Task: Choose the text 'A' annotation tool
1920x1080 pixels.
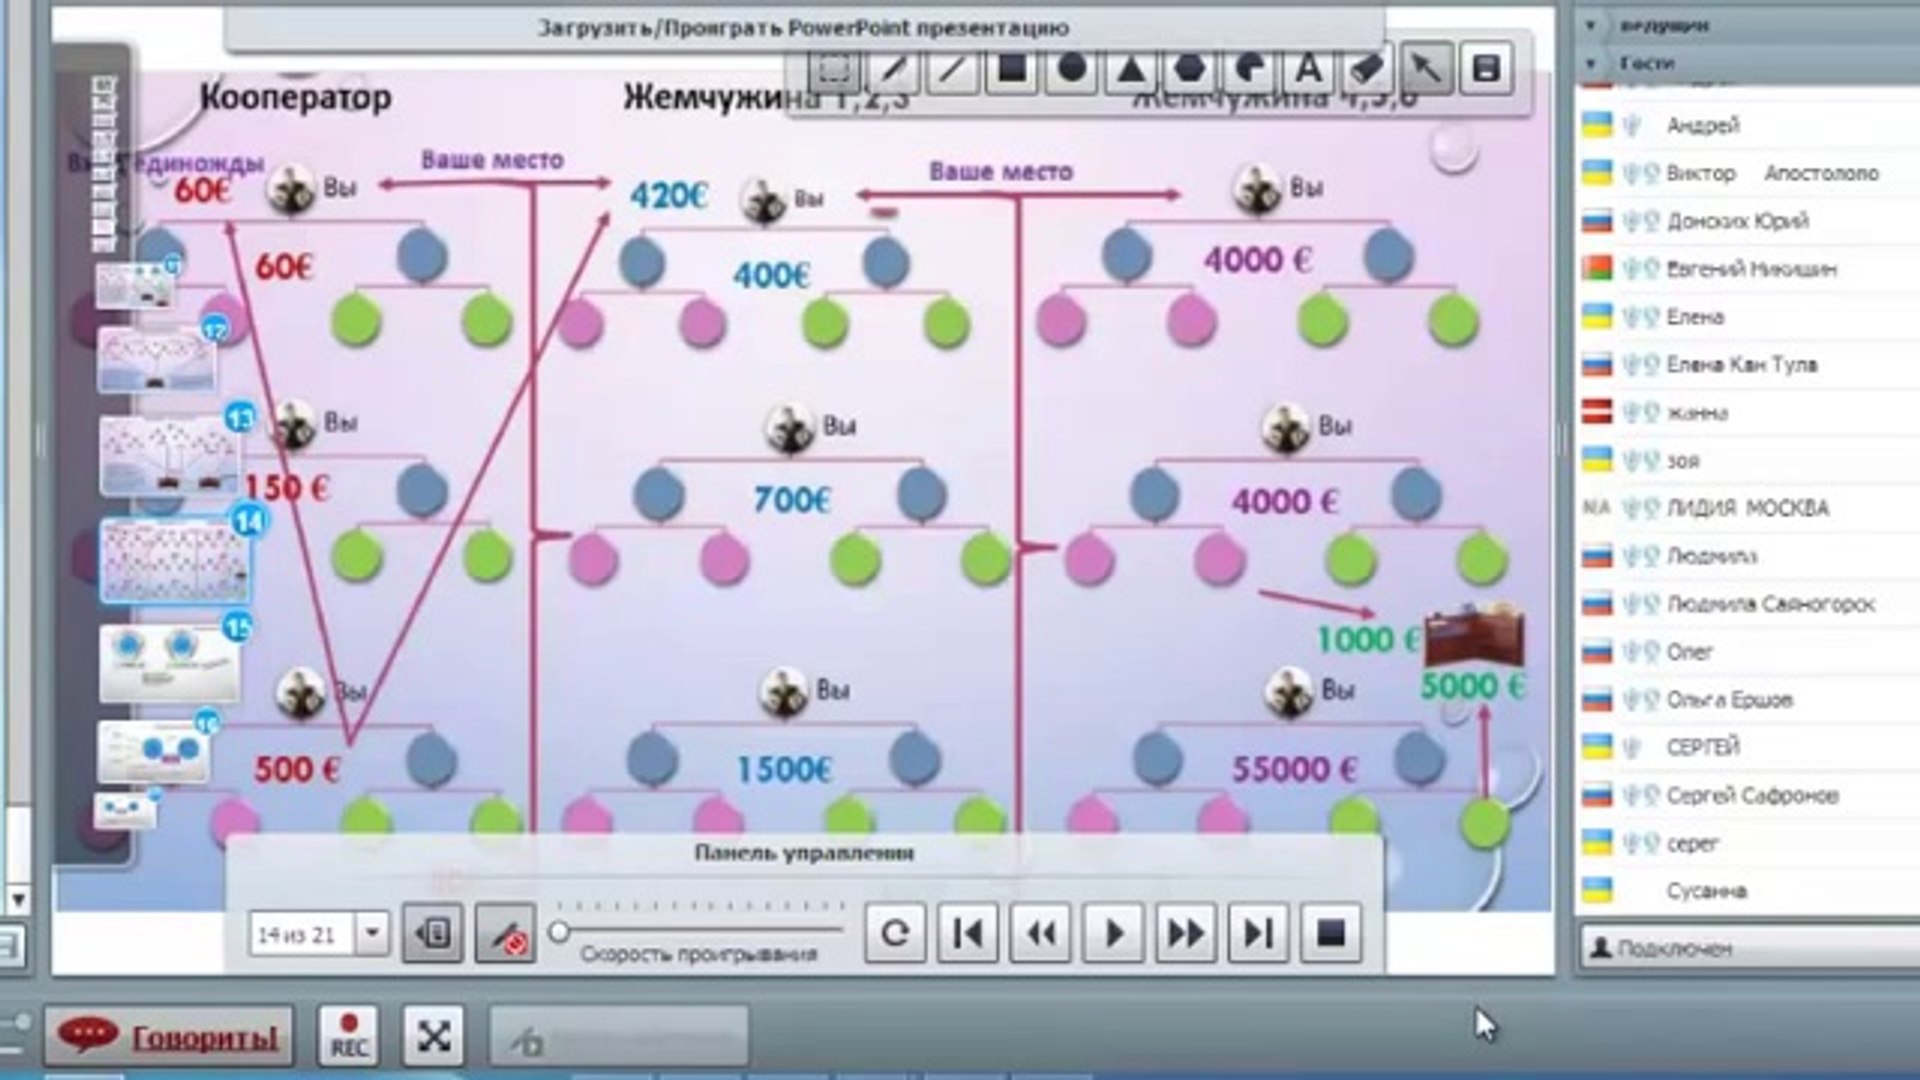Action: click(x=1308, y=68)
